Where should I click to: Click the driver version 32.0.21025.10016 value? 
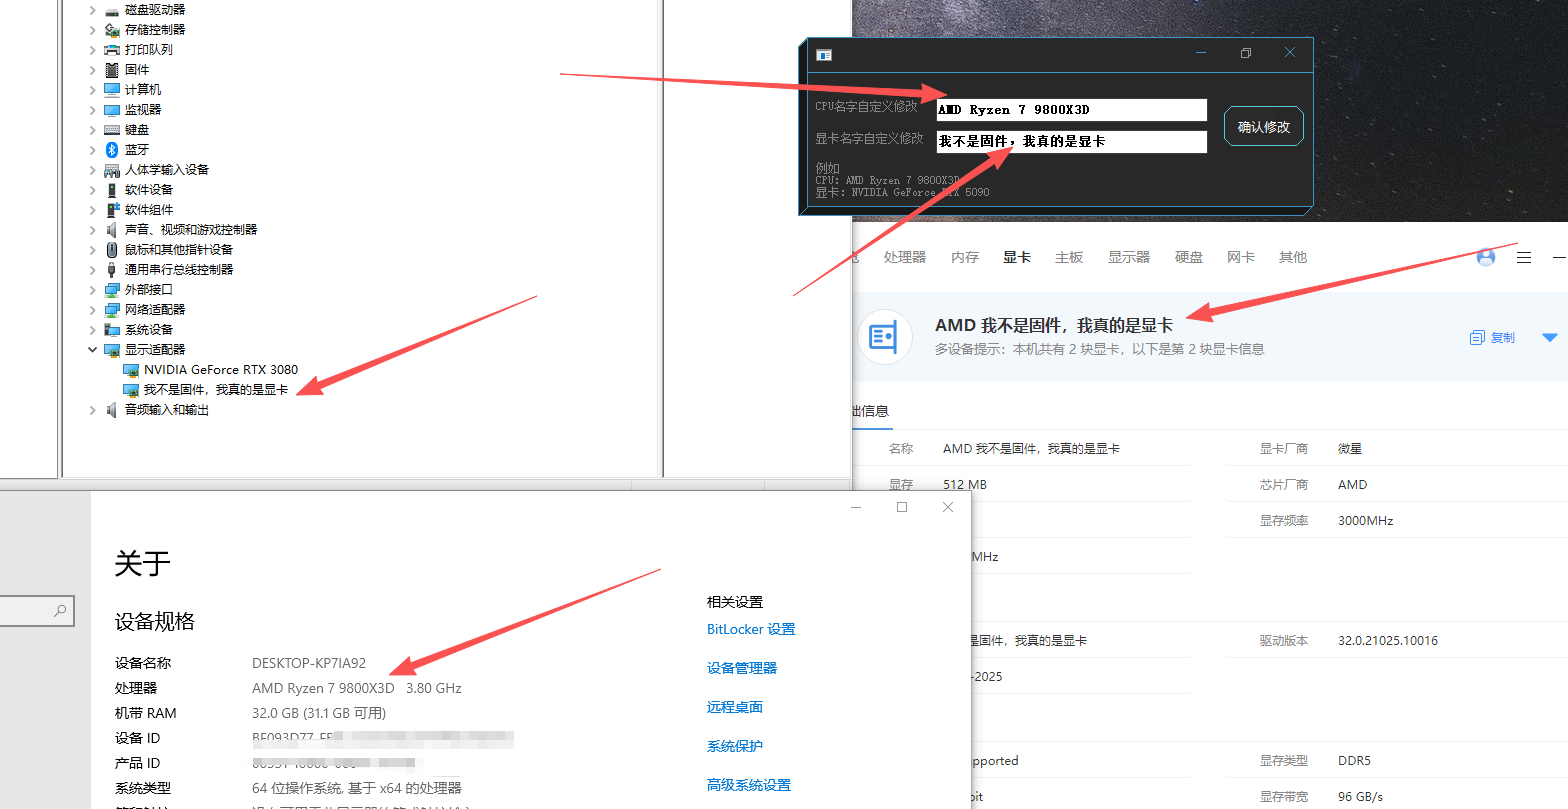pyautogui.click(x=1388, y=641)
